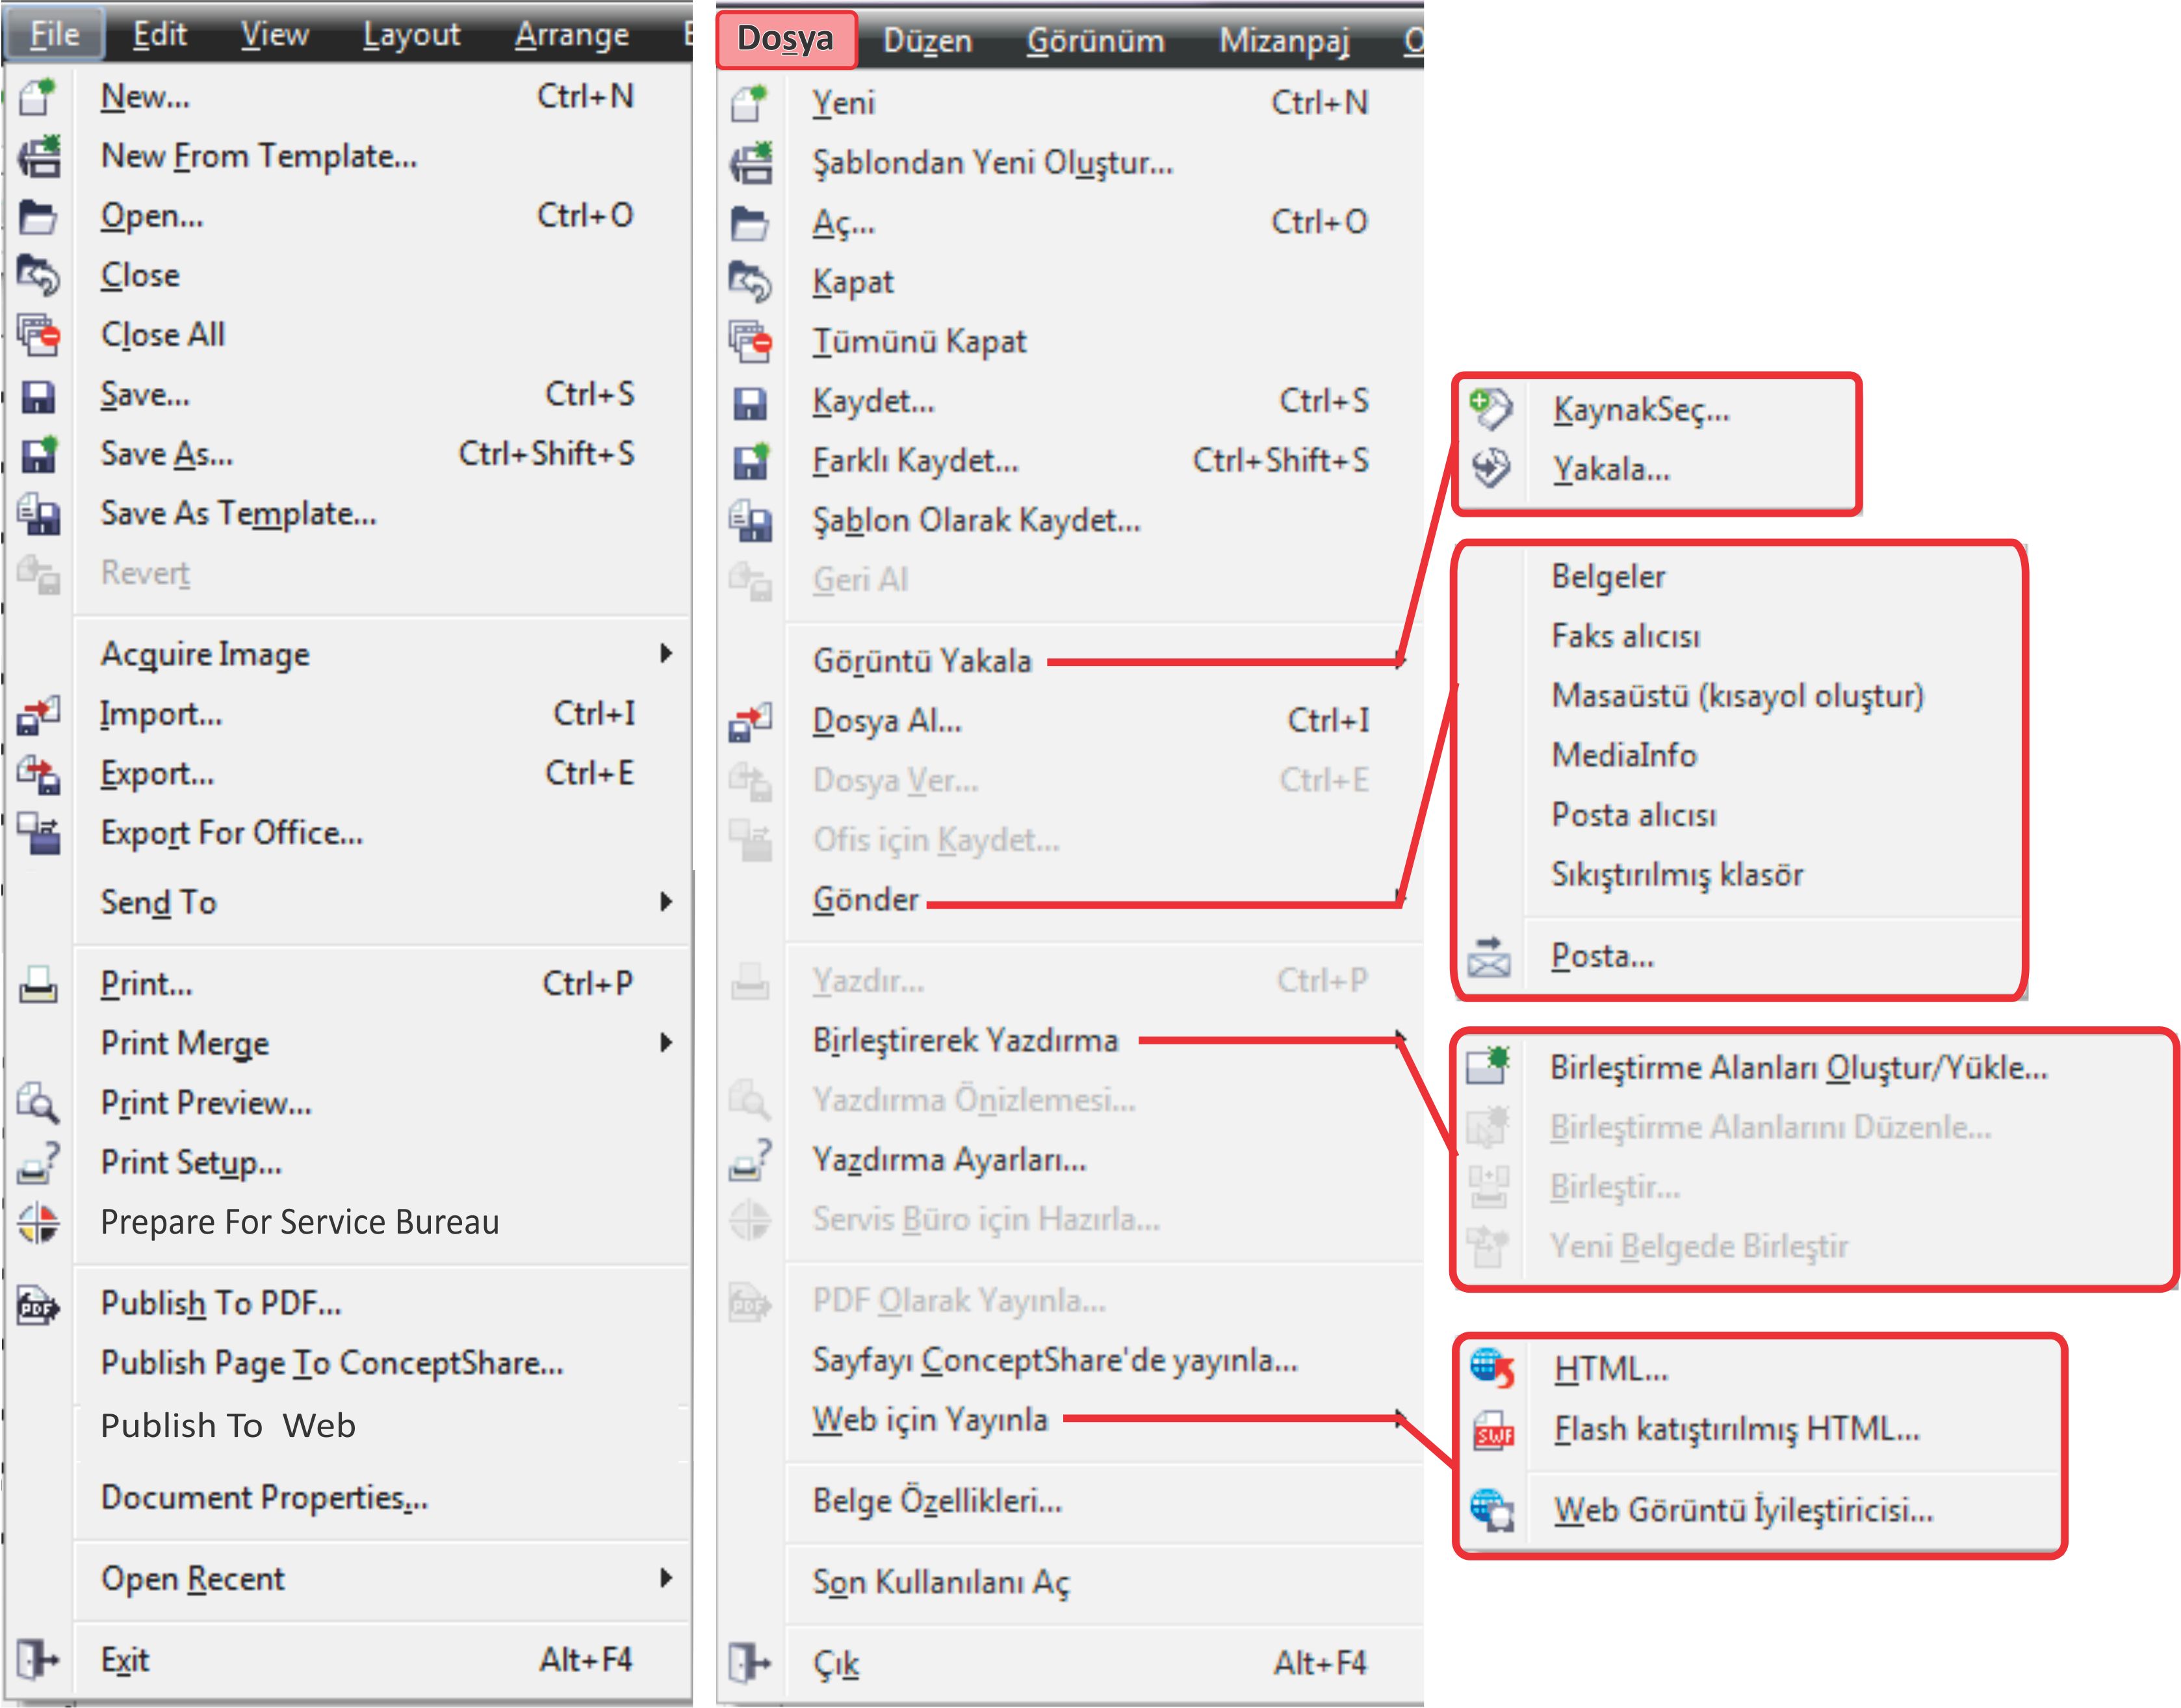Click the icon beside Yeni in Turkish menu

point(750,103)
